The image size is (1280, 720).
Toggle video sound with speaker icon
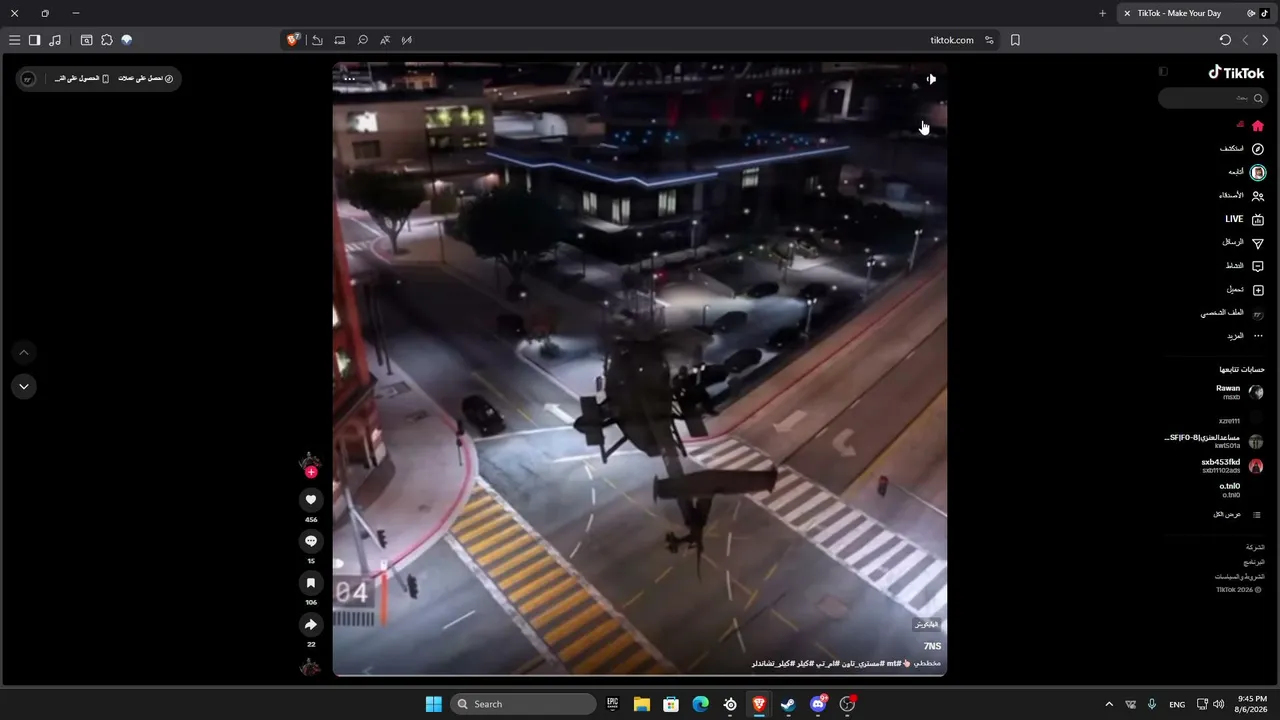(x=930, y=79)
